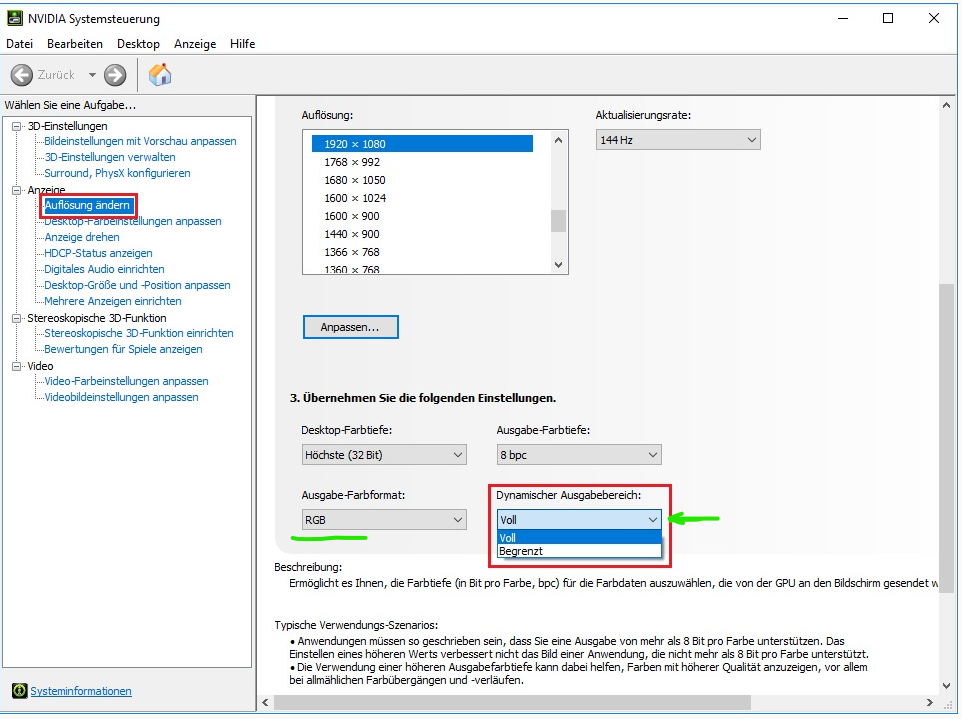Open Video-Farbeinstellungen anpassen
962x719 pixels.
pos(126,381)
